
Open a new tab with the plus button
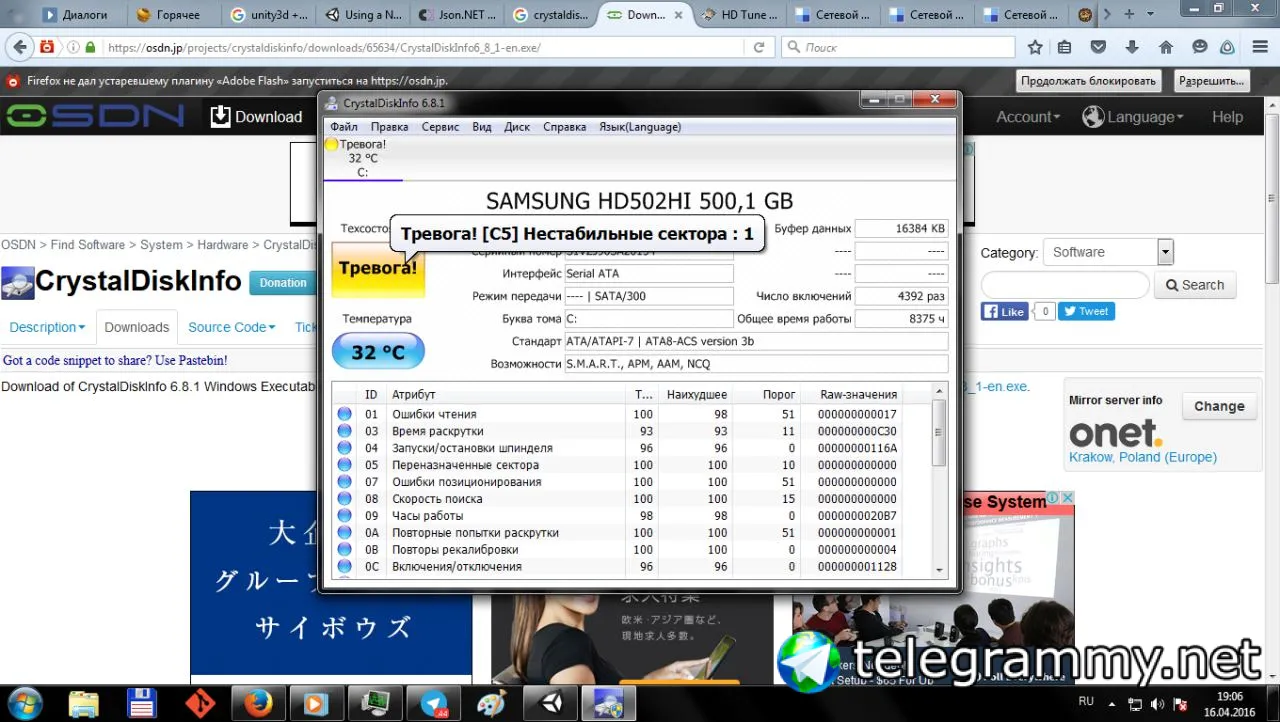(x=1129, y=14)
